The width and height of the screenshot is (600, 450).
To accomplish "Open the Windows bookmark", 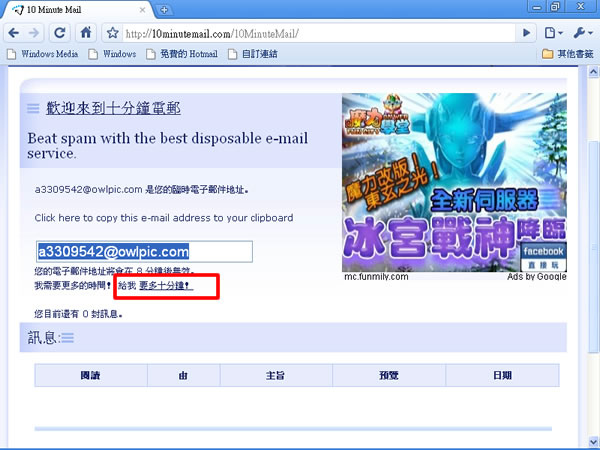I will 112,54.
